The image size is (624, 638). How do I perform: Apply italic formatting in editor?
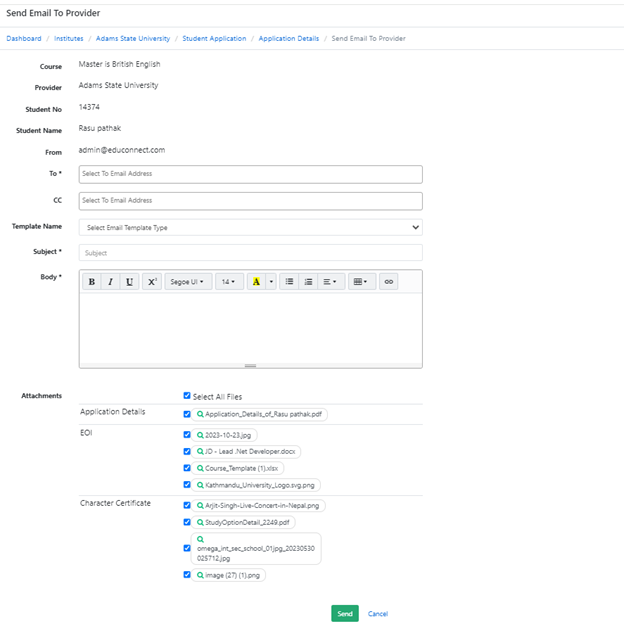[111, 282]
